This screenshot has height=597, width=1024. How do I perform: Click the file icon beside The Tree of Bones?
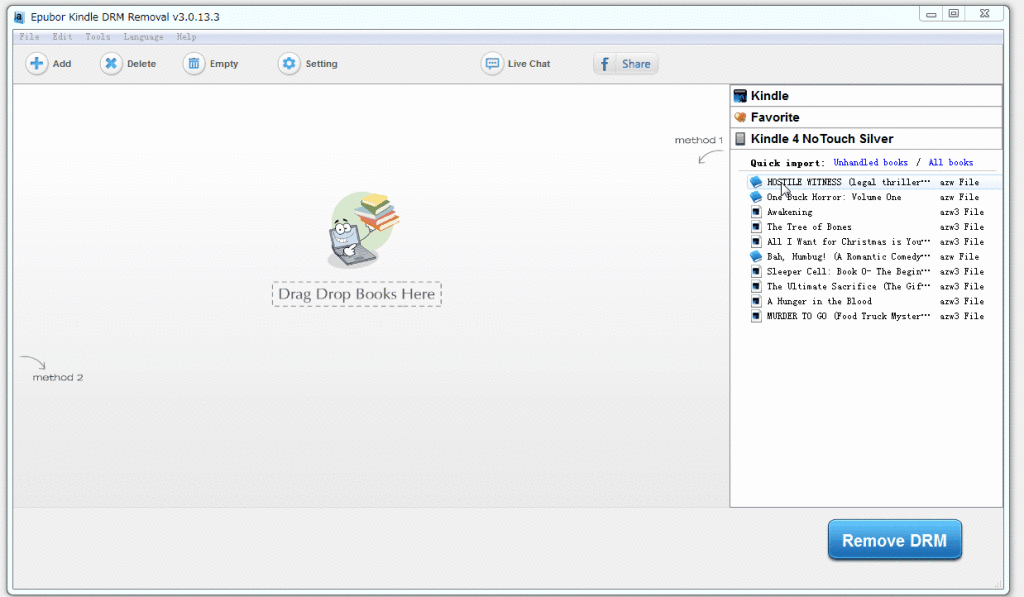point(756,227)
